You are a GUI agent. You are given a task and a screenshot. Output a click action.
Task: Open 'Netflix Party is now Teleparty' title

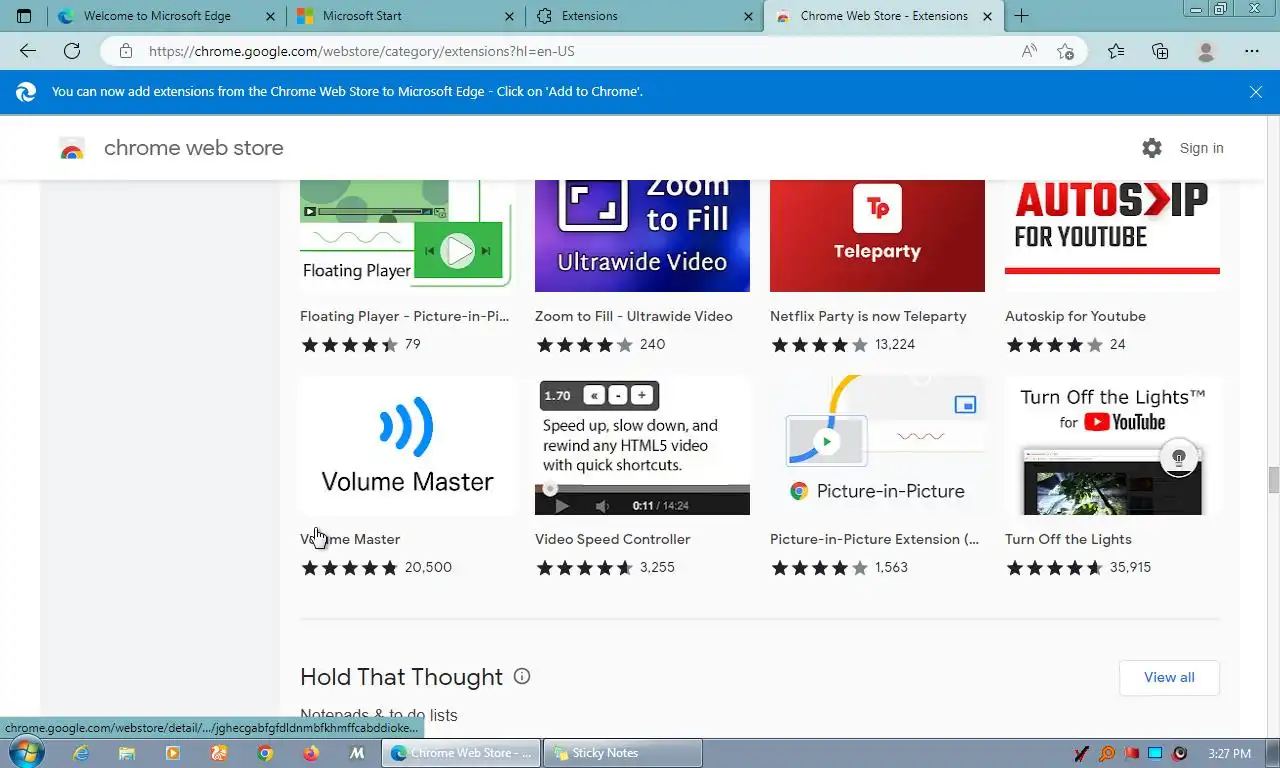coord(868,316)
